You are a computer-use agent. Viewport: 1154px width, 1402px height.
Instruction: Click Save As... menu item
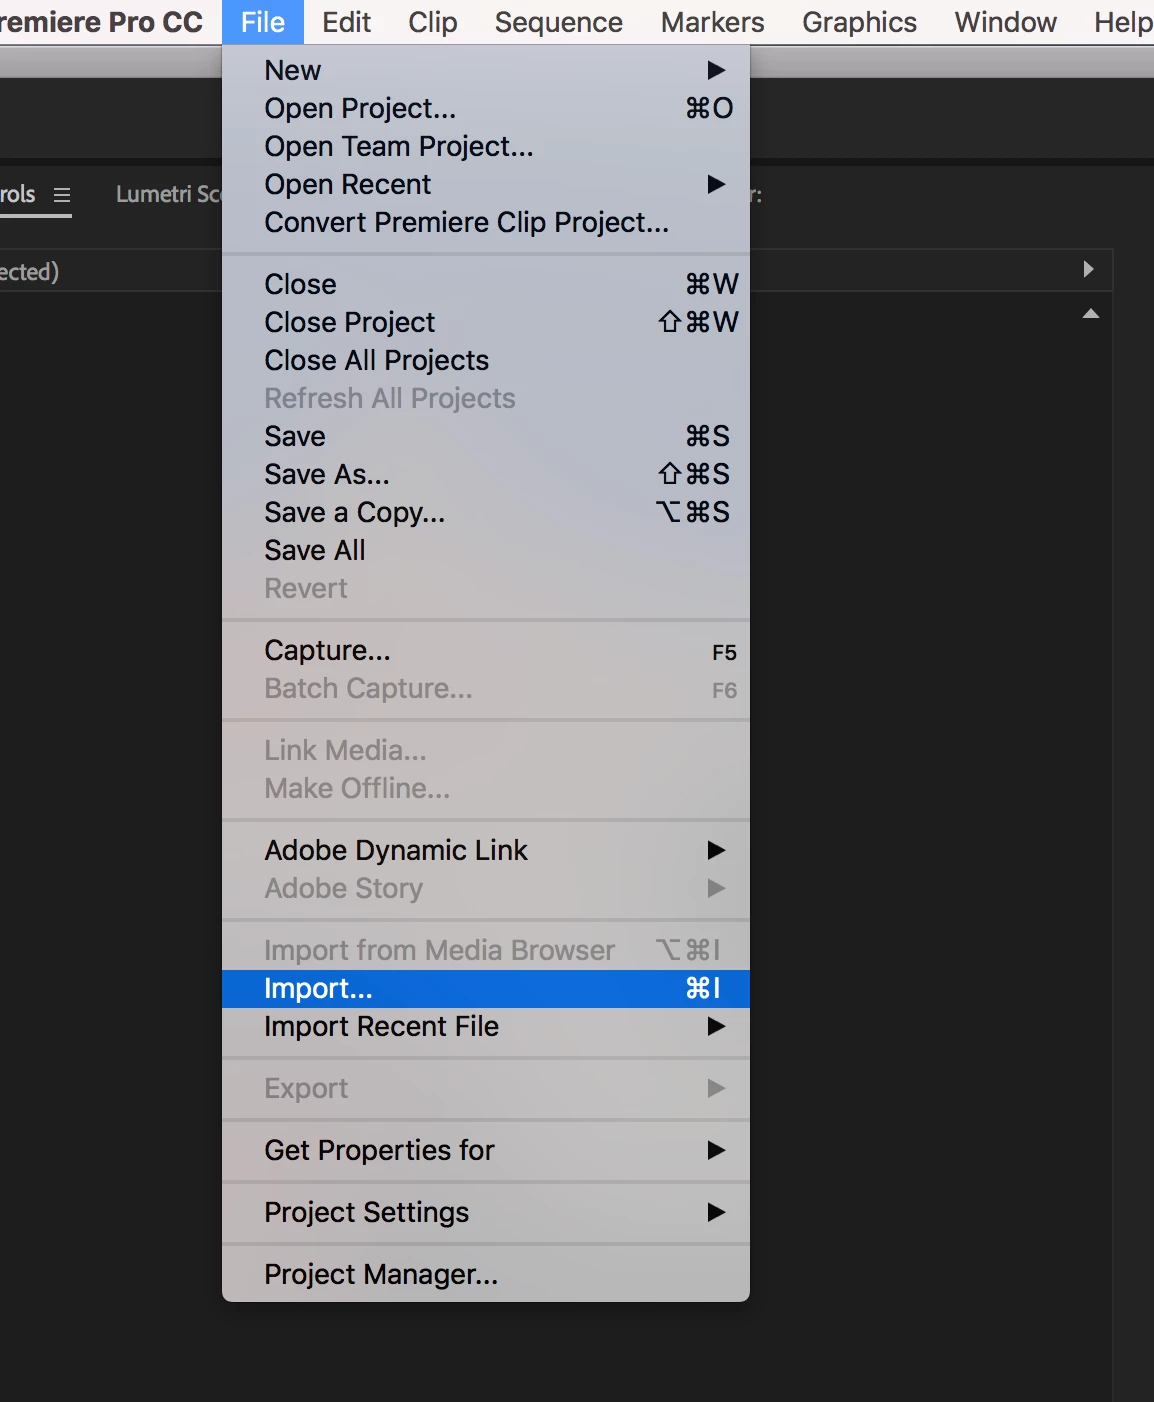coord(327,474)
